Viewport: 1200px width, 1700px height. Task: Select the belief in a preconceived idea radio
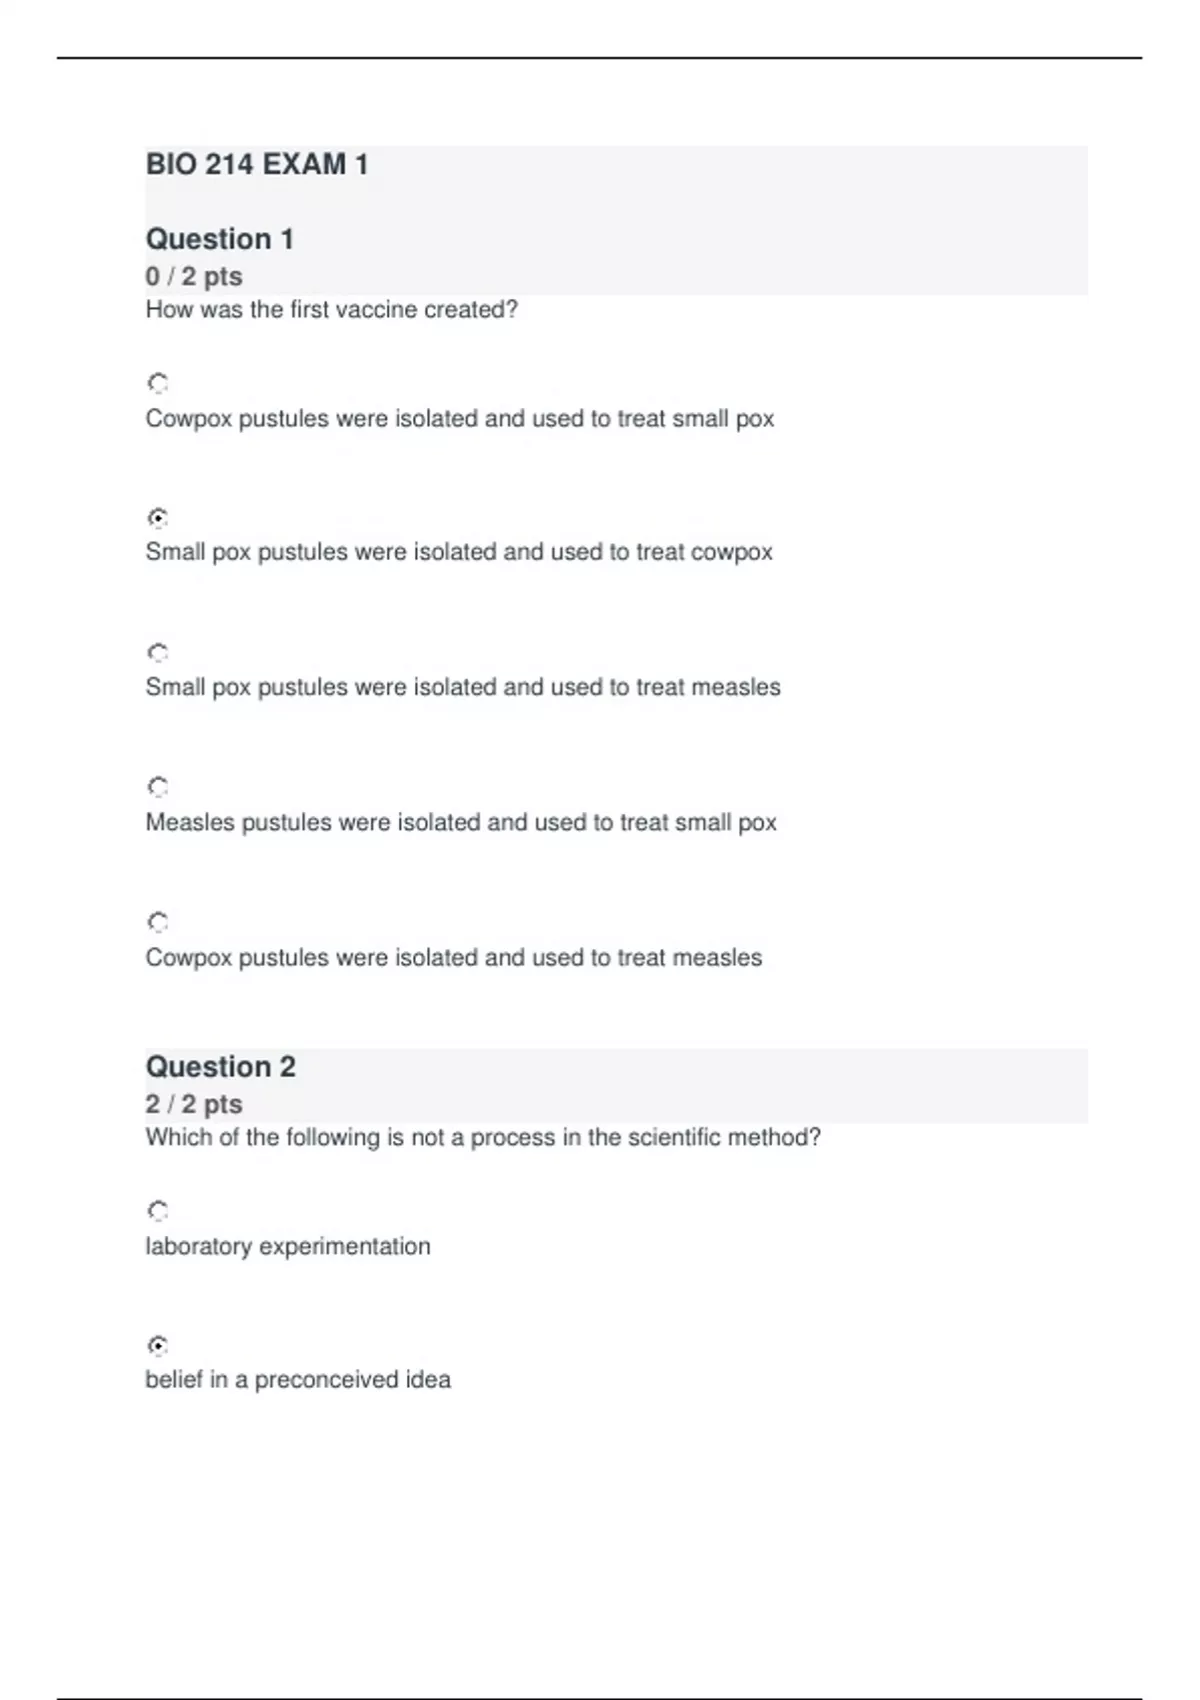coord(158,1345)
